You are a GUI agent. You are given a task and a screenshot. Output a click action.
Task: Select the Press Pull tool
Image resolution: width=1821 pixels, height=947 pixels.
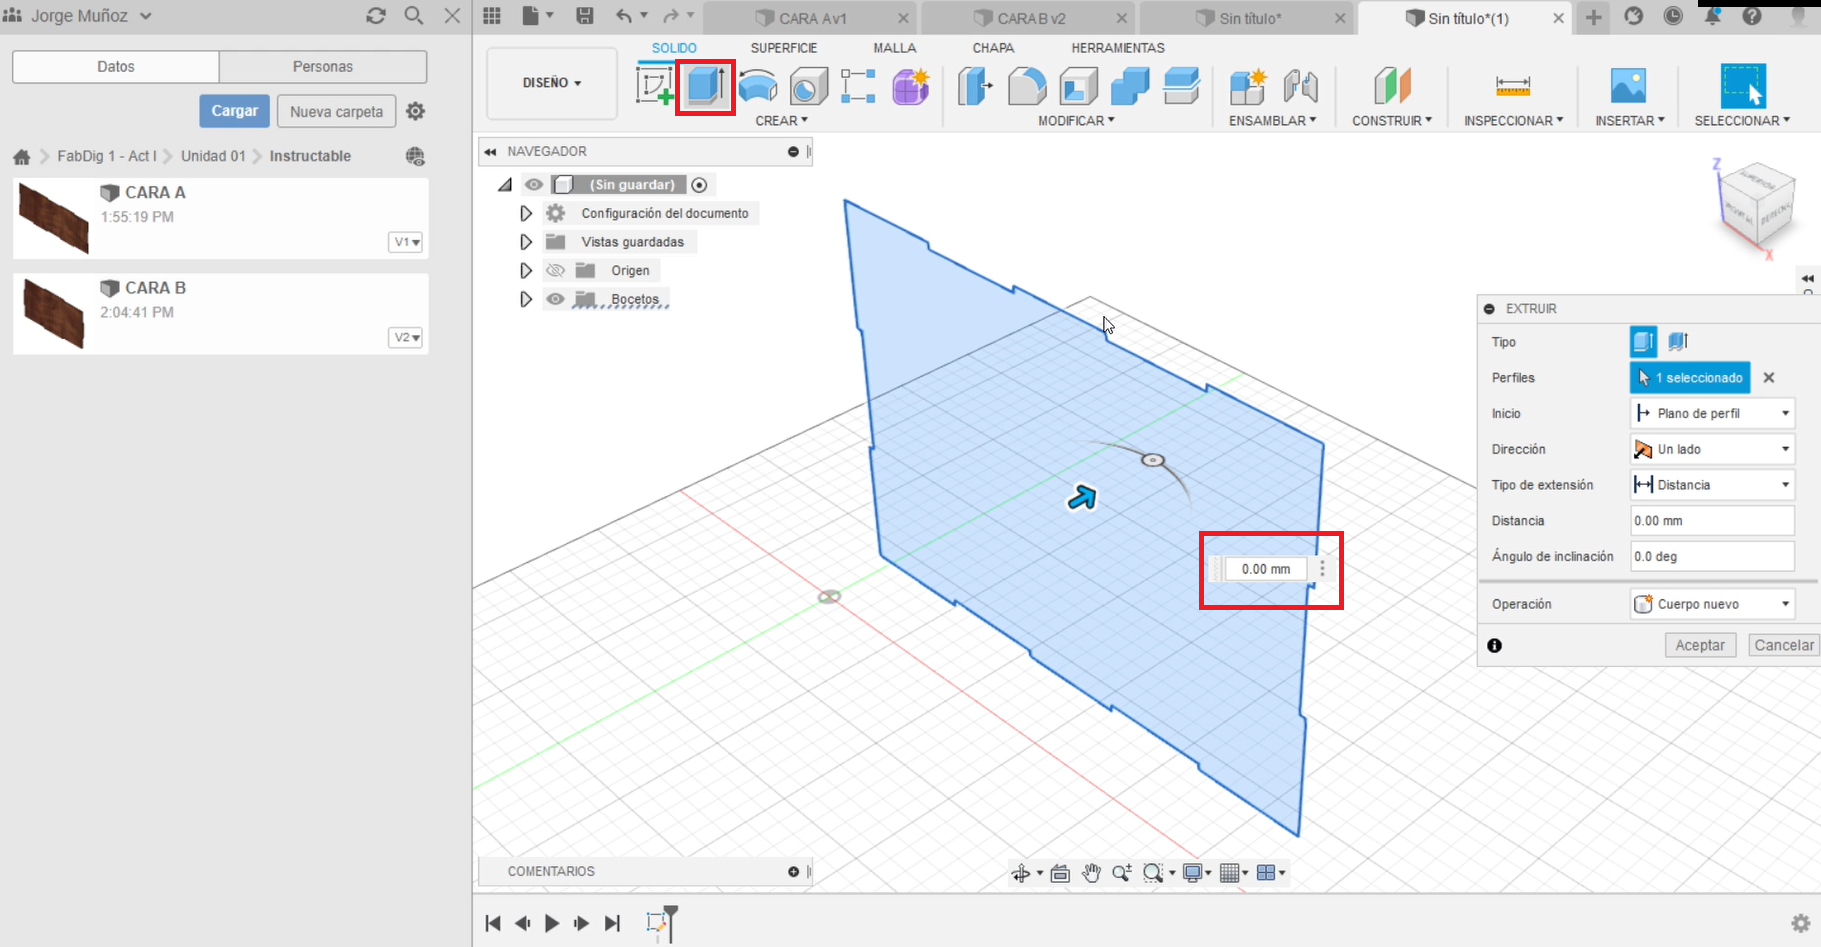click(x=975, y=86)
